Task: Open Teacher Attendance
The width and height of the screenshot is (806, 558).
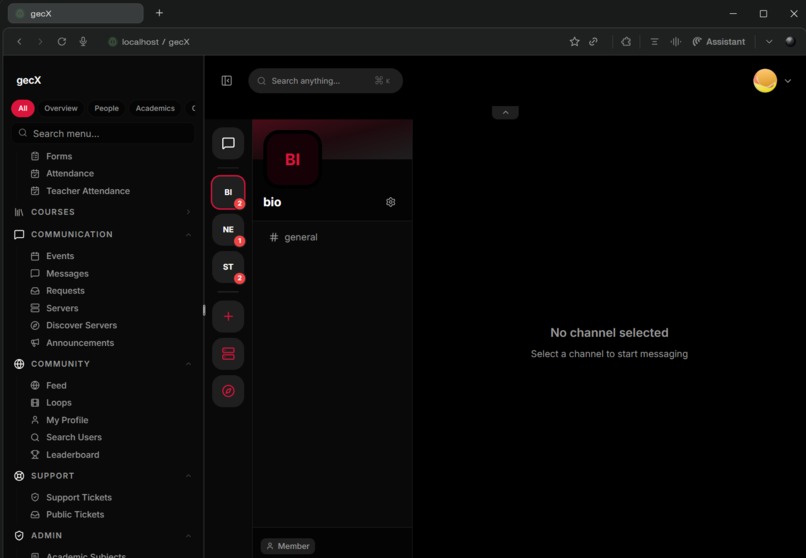Action: 88,191
